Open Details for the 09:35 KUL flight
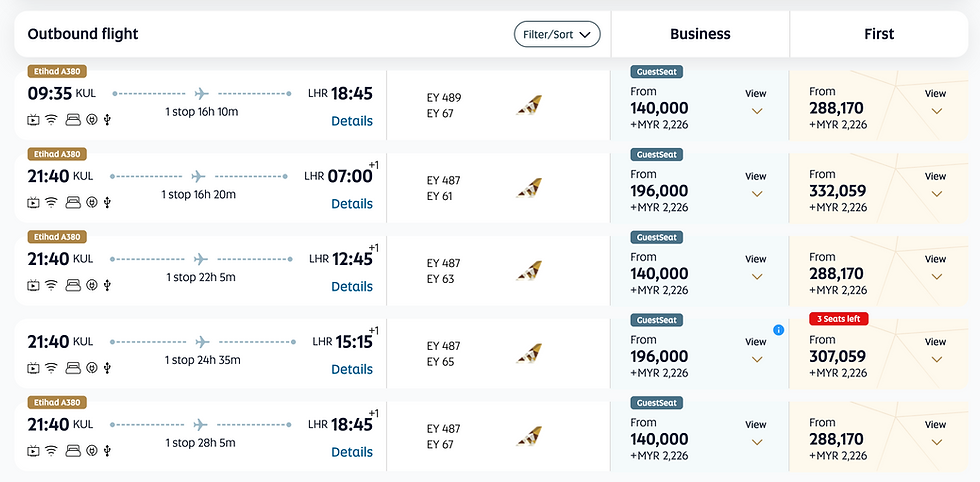Viewport: 980px width, 482px height. [352, 121]
